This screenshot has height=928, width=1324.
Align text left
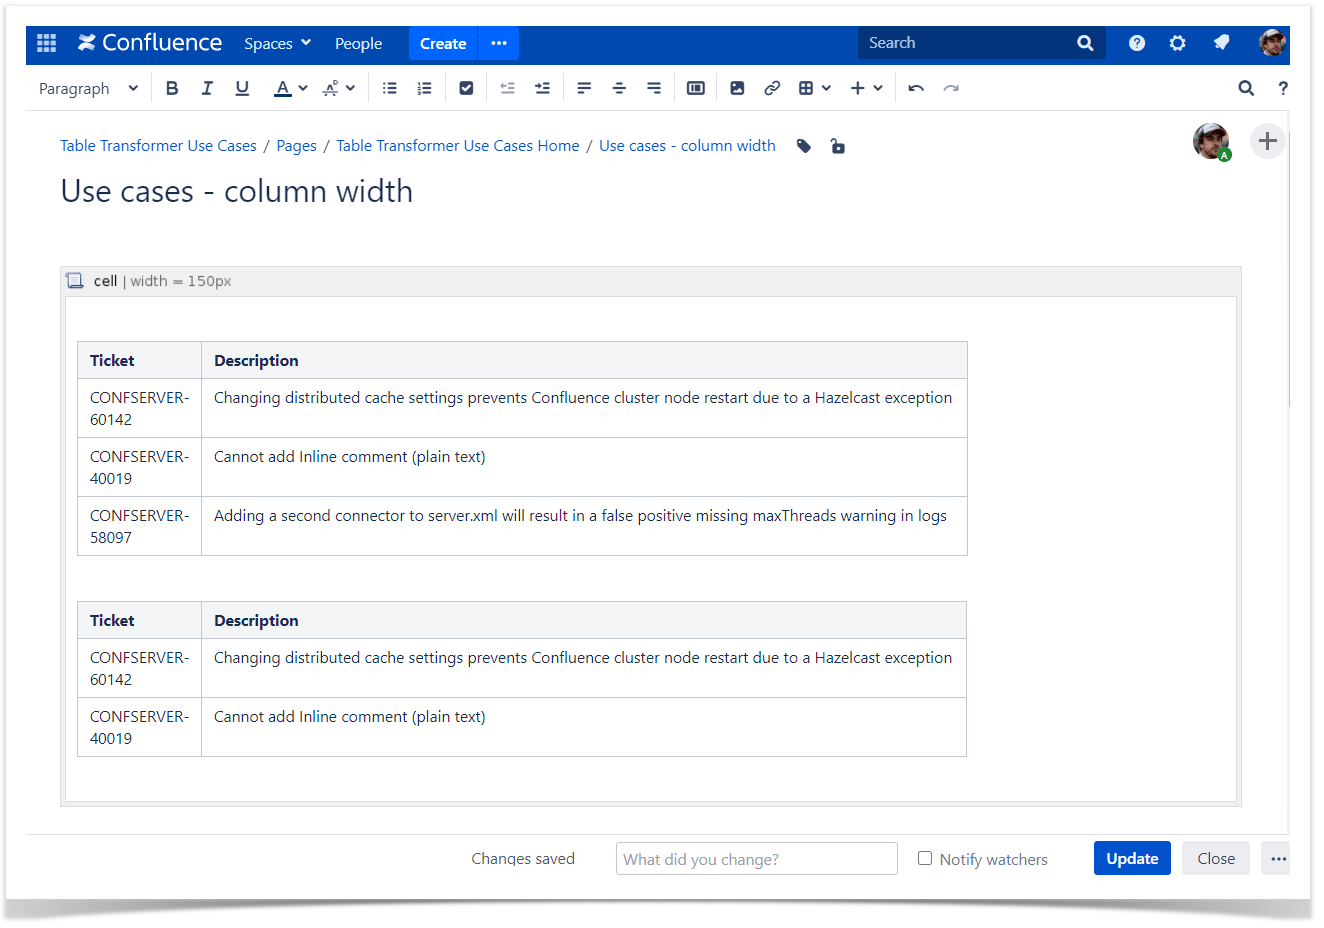coord(584,88)
